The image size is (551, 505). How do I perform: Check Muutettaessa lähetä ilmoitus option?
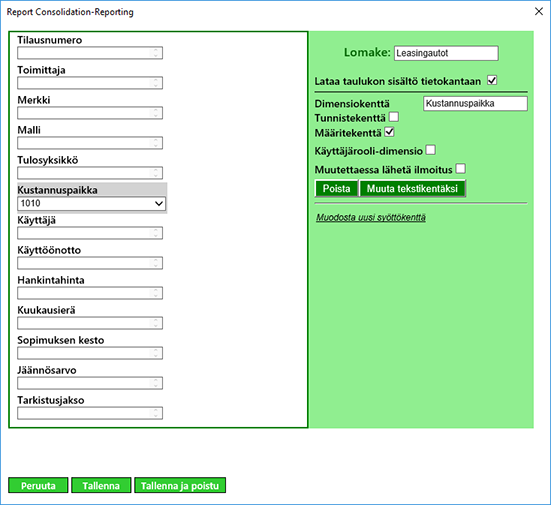(x=461, y=169)
